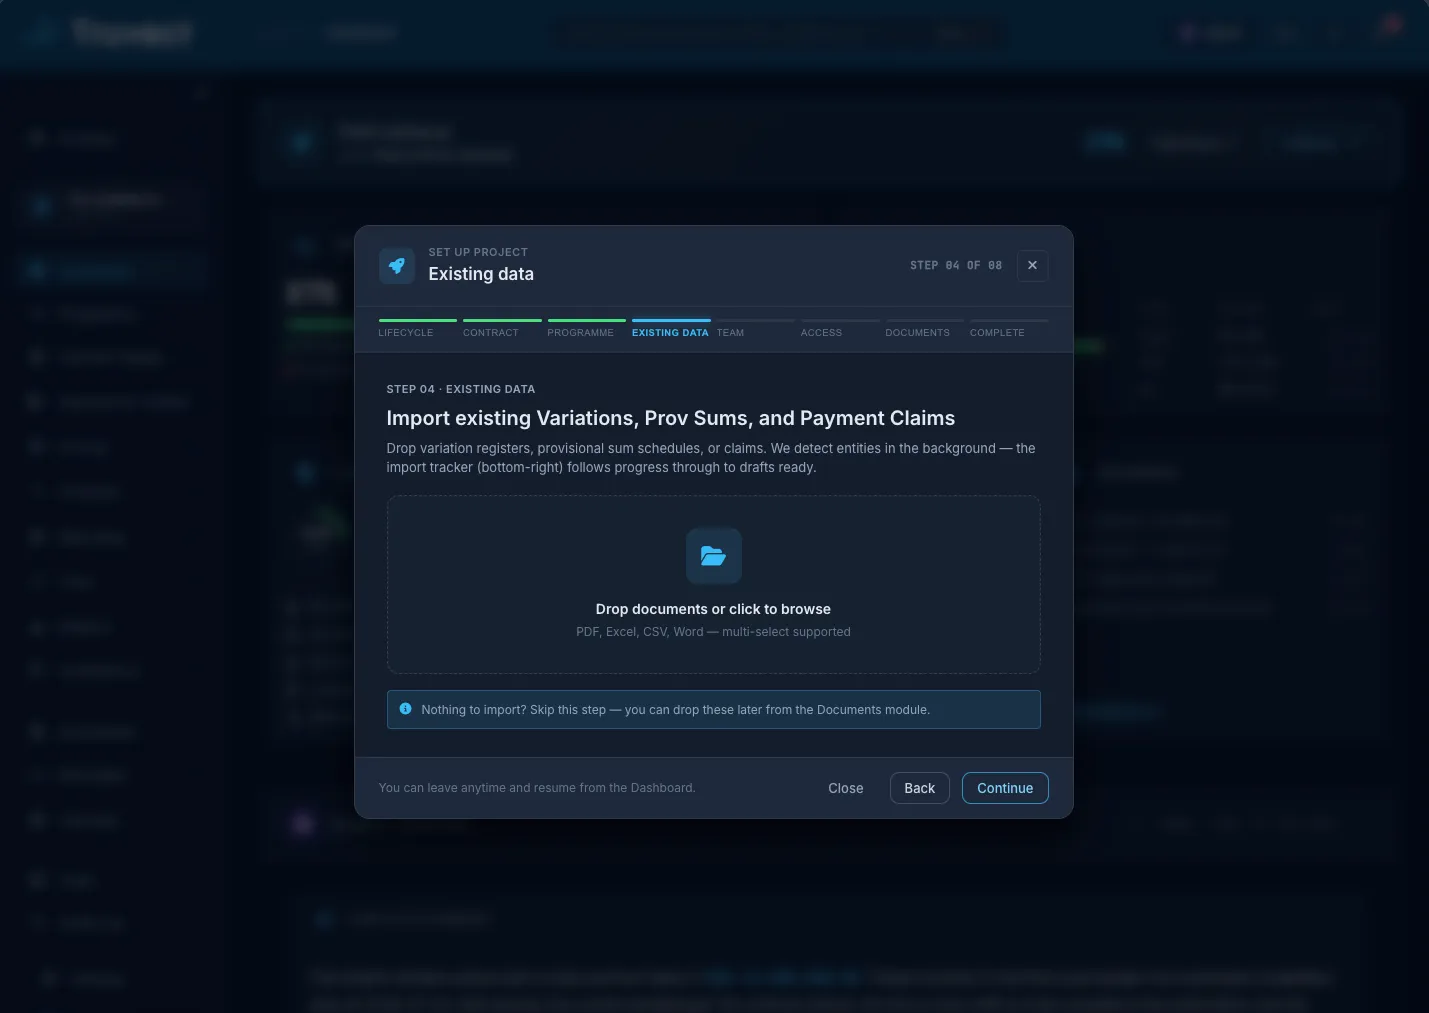
Task: Click the rocket Set Up Project icon
Action: tap(397, 266)
